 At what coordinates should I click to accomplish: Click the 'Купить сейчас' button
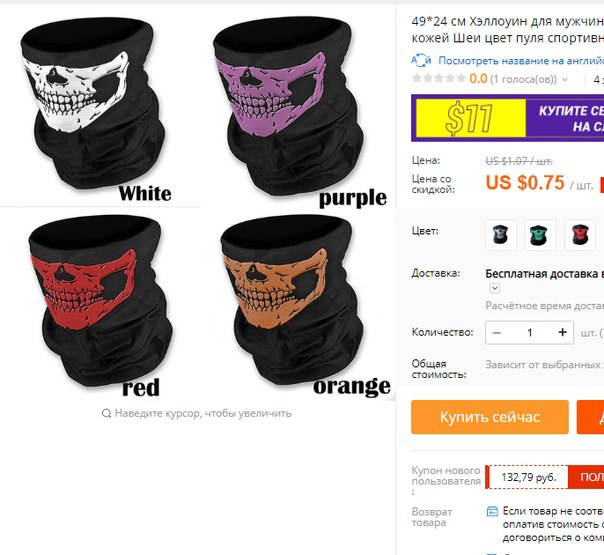tap(490, 417)
